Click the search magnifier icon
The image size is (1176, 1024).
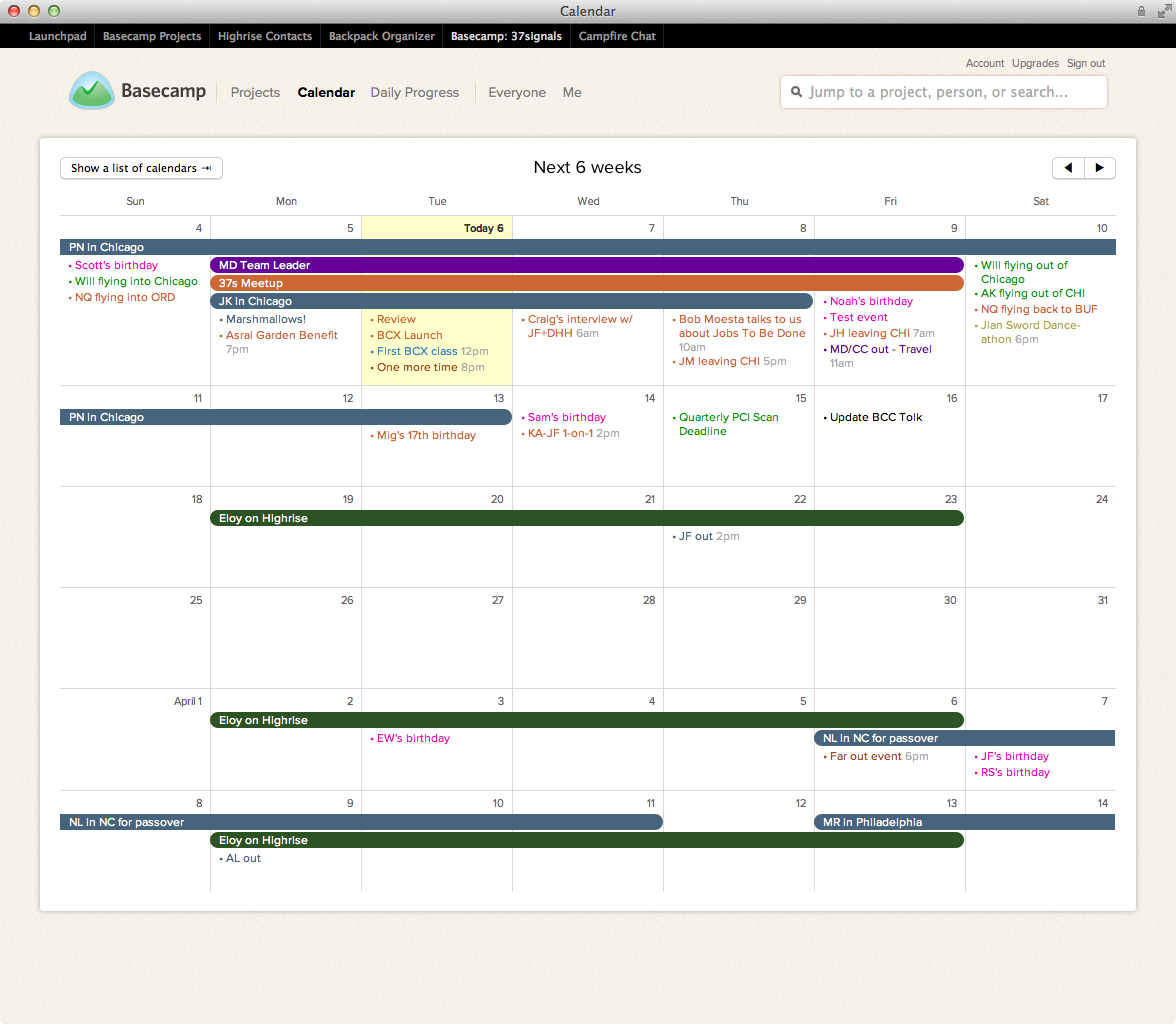[x=796, y=92]
